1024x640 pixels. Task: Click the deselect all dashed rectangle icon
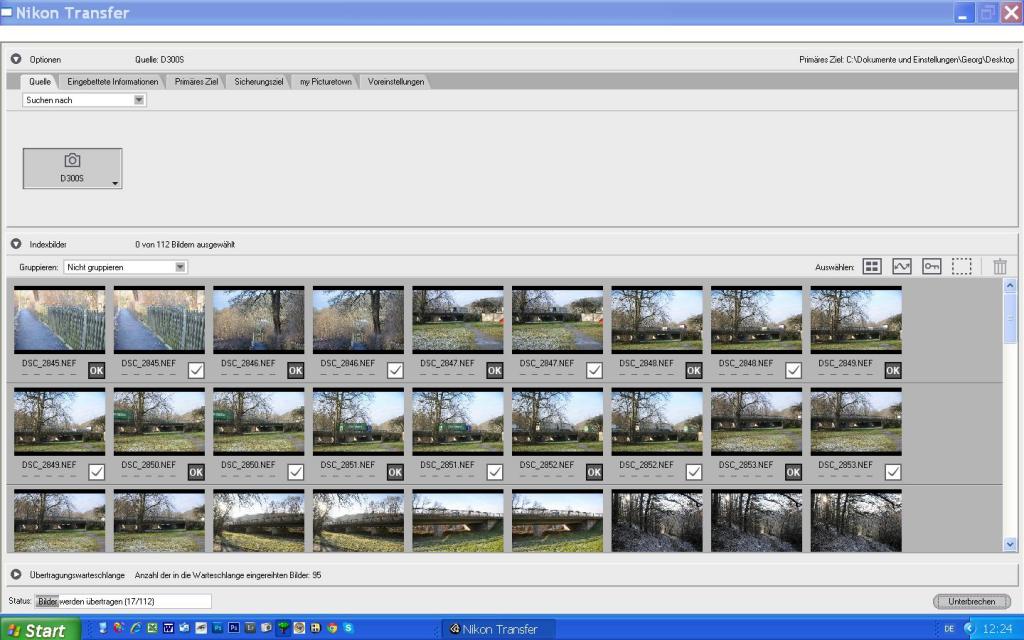(x=961, y=266)
